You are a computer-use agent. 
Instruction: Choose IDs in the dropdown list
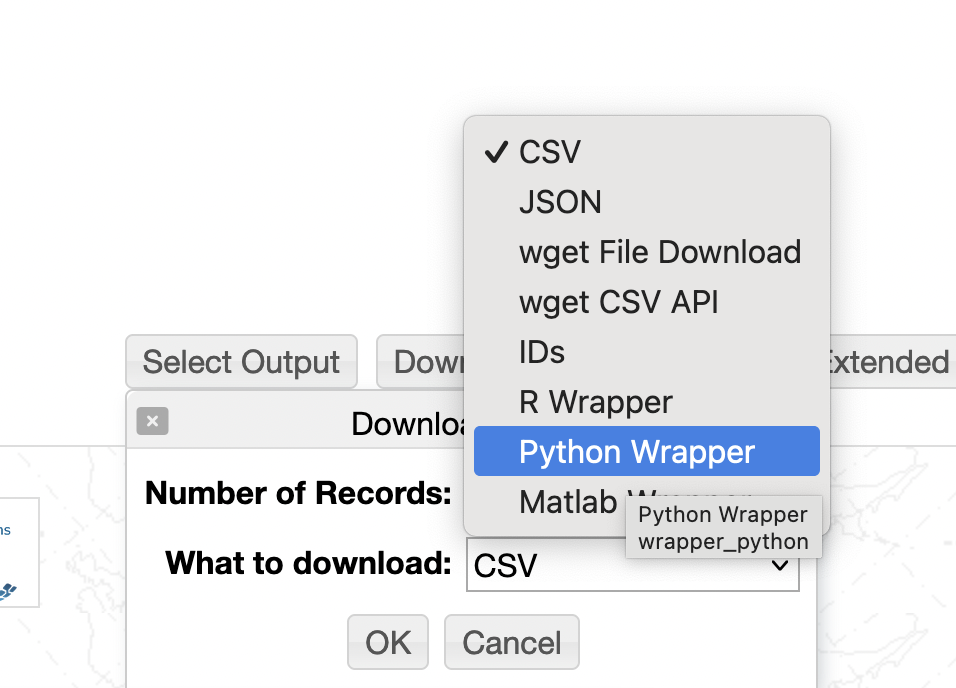(x=542, y=352)
